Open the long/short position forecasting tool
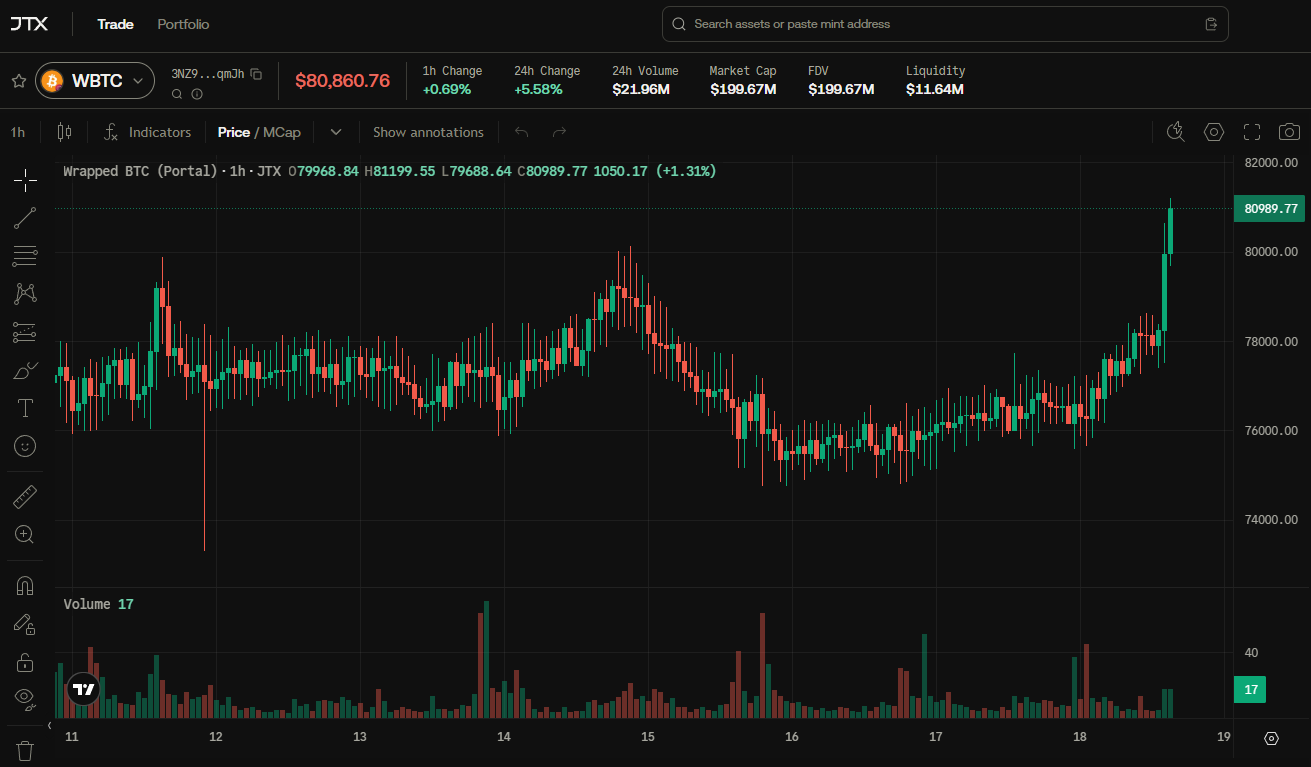Viewport: 1311px width, 767px height. tap(25, 332)
